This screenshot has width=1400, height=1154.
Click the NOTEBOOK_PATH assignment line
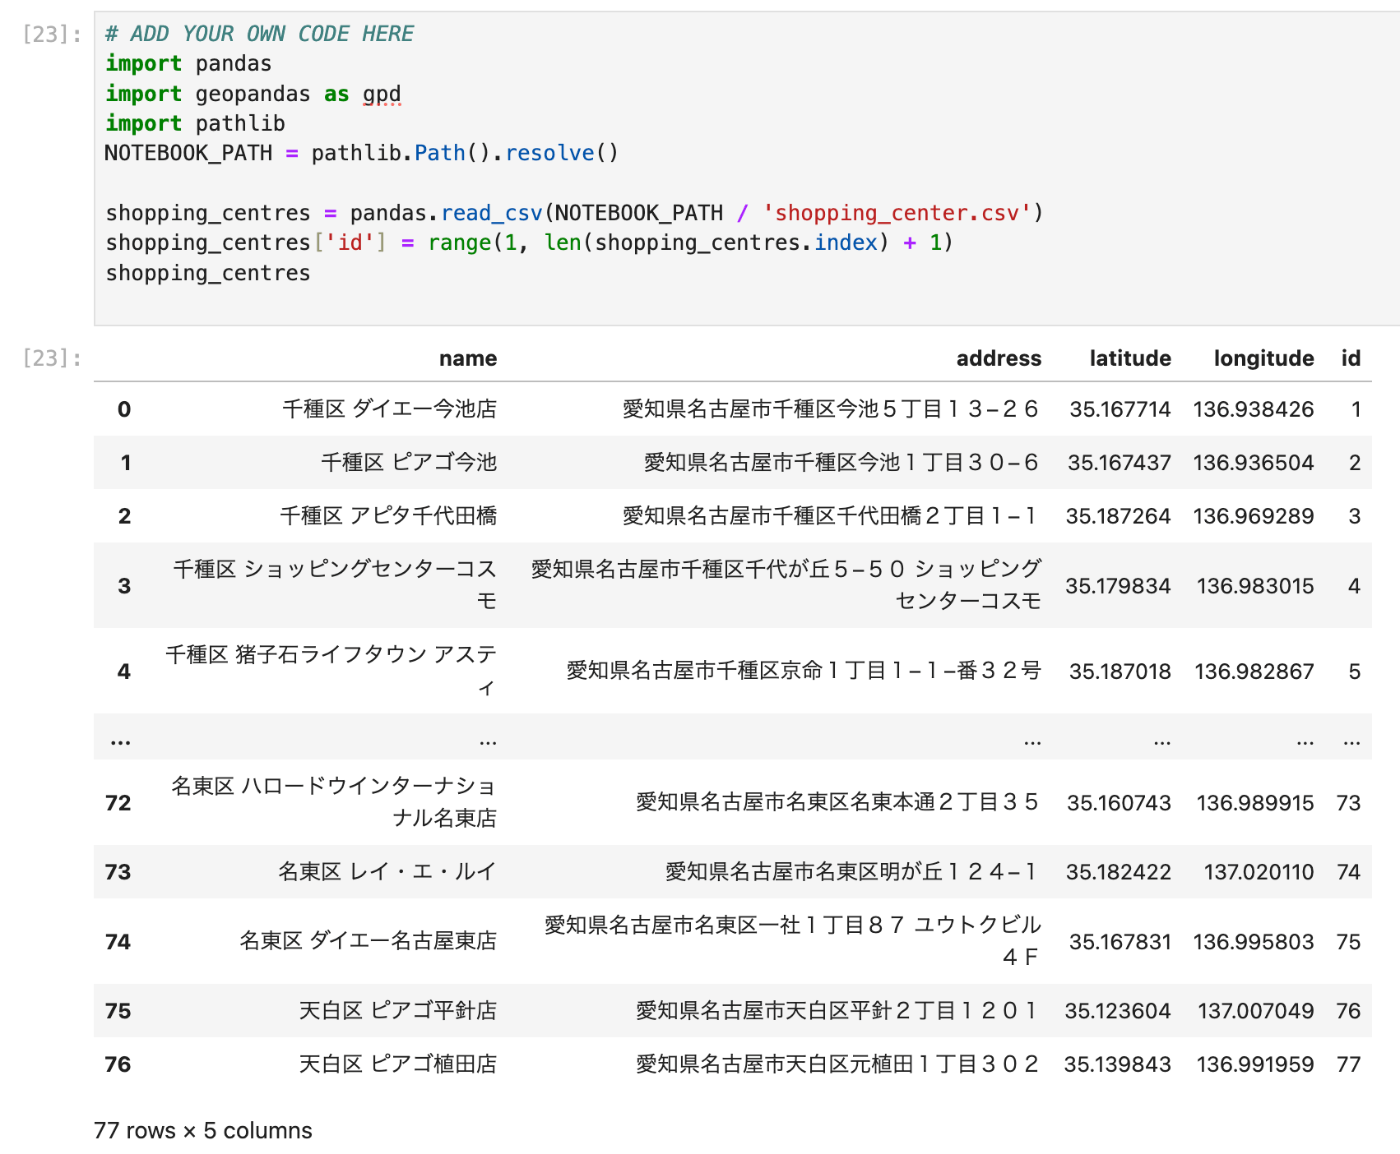click(x=361, y=153)
